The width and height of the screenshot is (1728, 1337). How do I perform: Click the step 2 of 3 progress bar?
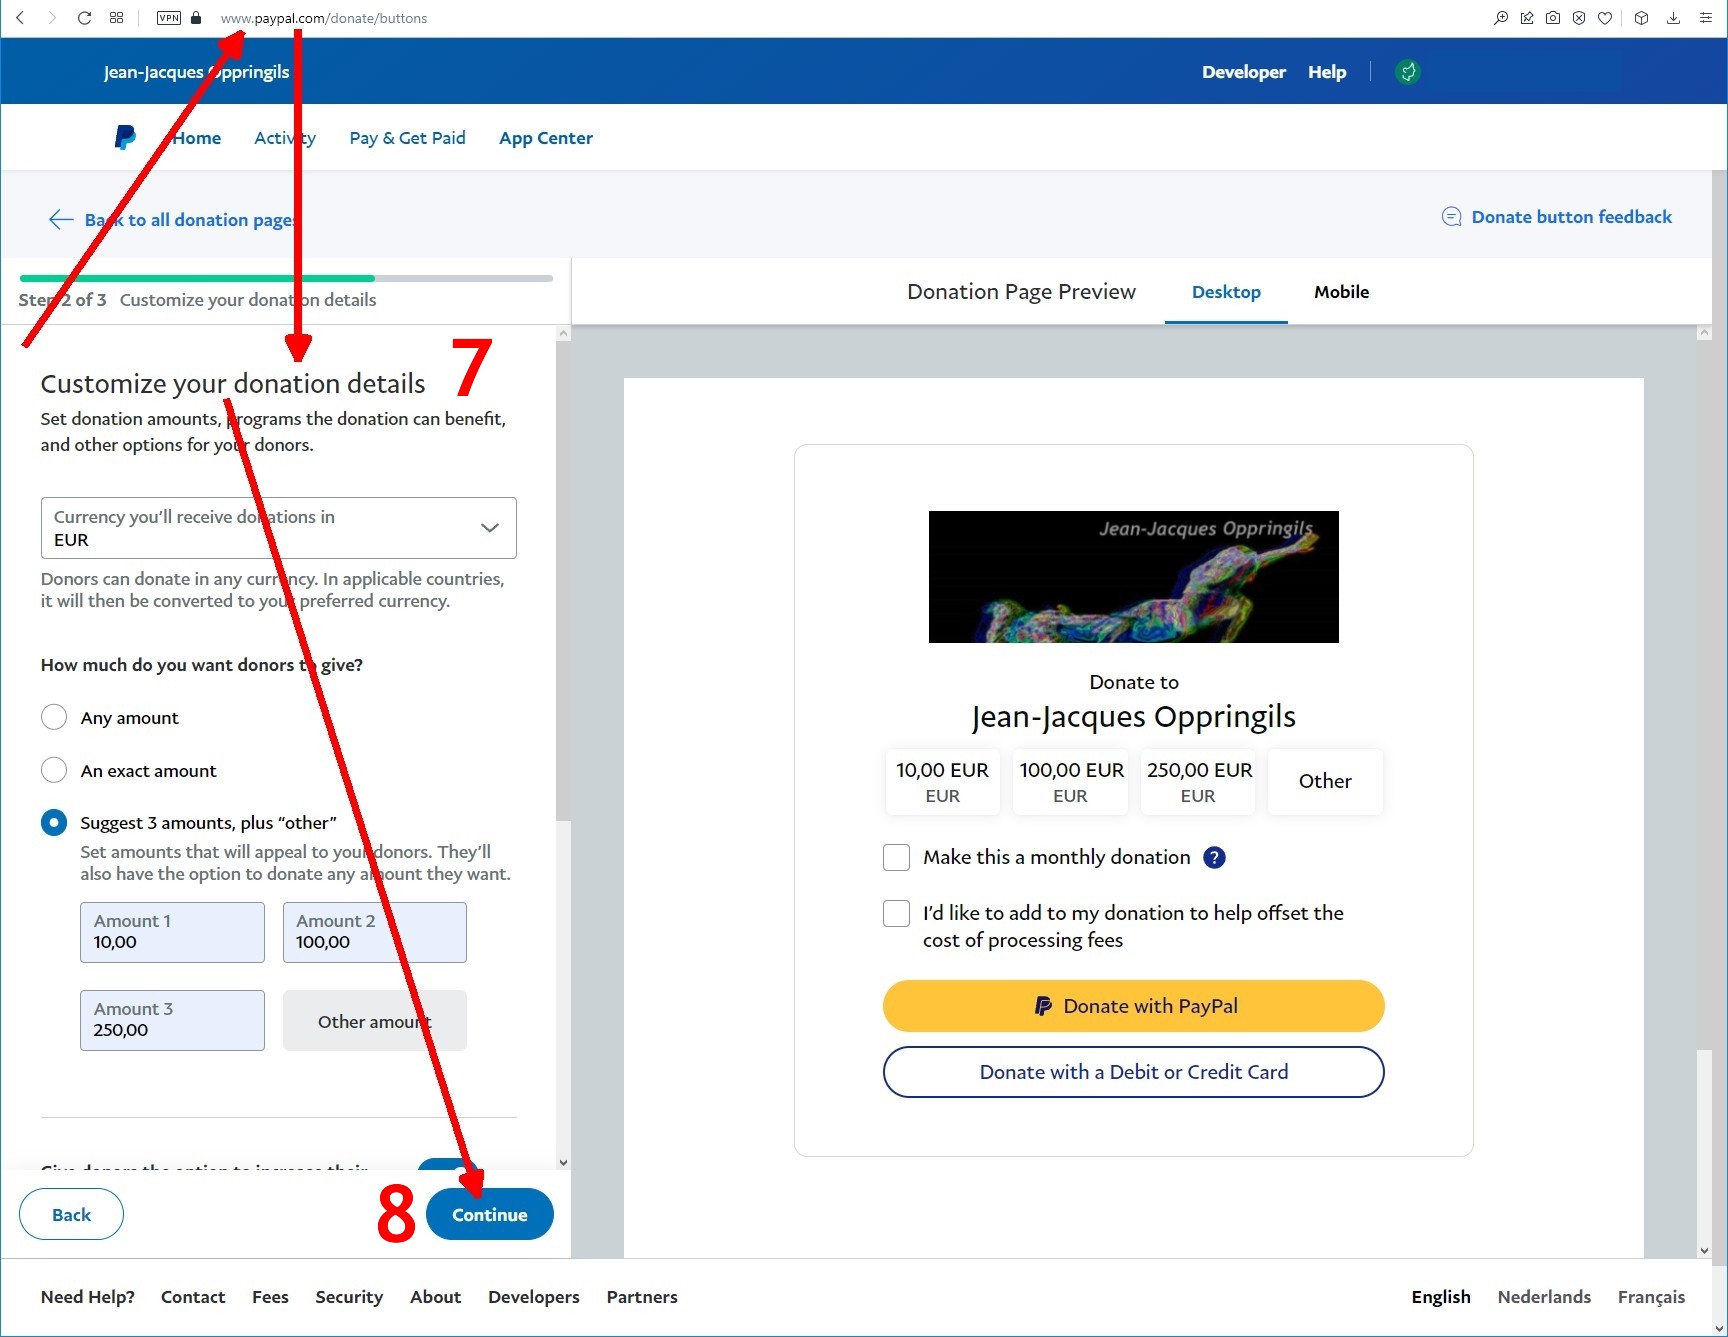pyautogui.click(x=286, y=278)
